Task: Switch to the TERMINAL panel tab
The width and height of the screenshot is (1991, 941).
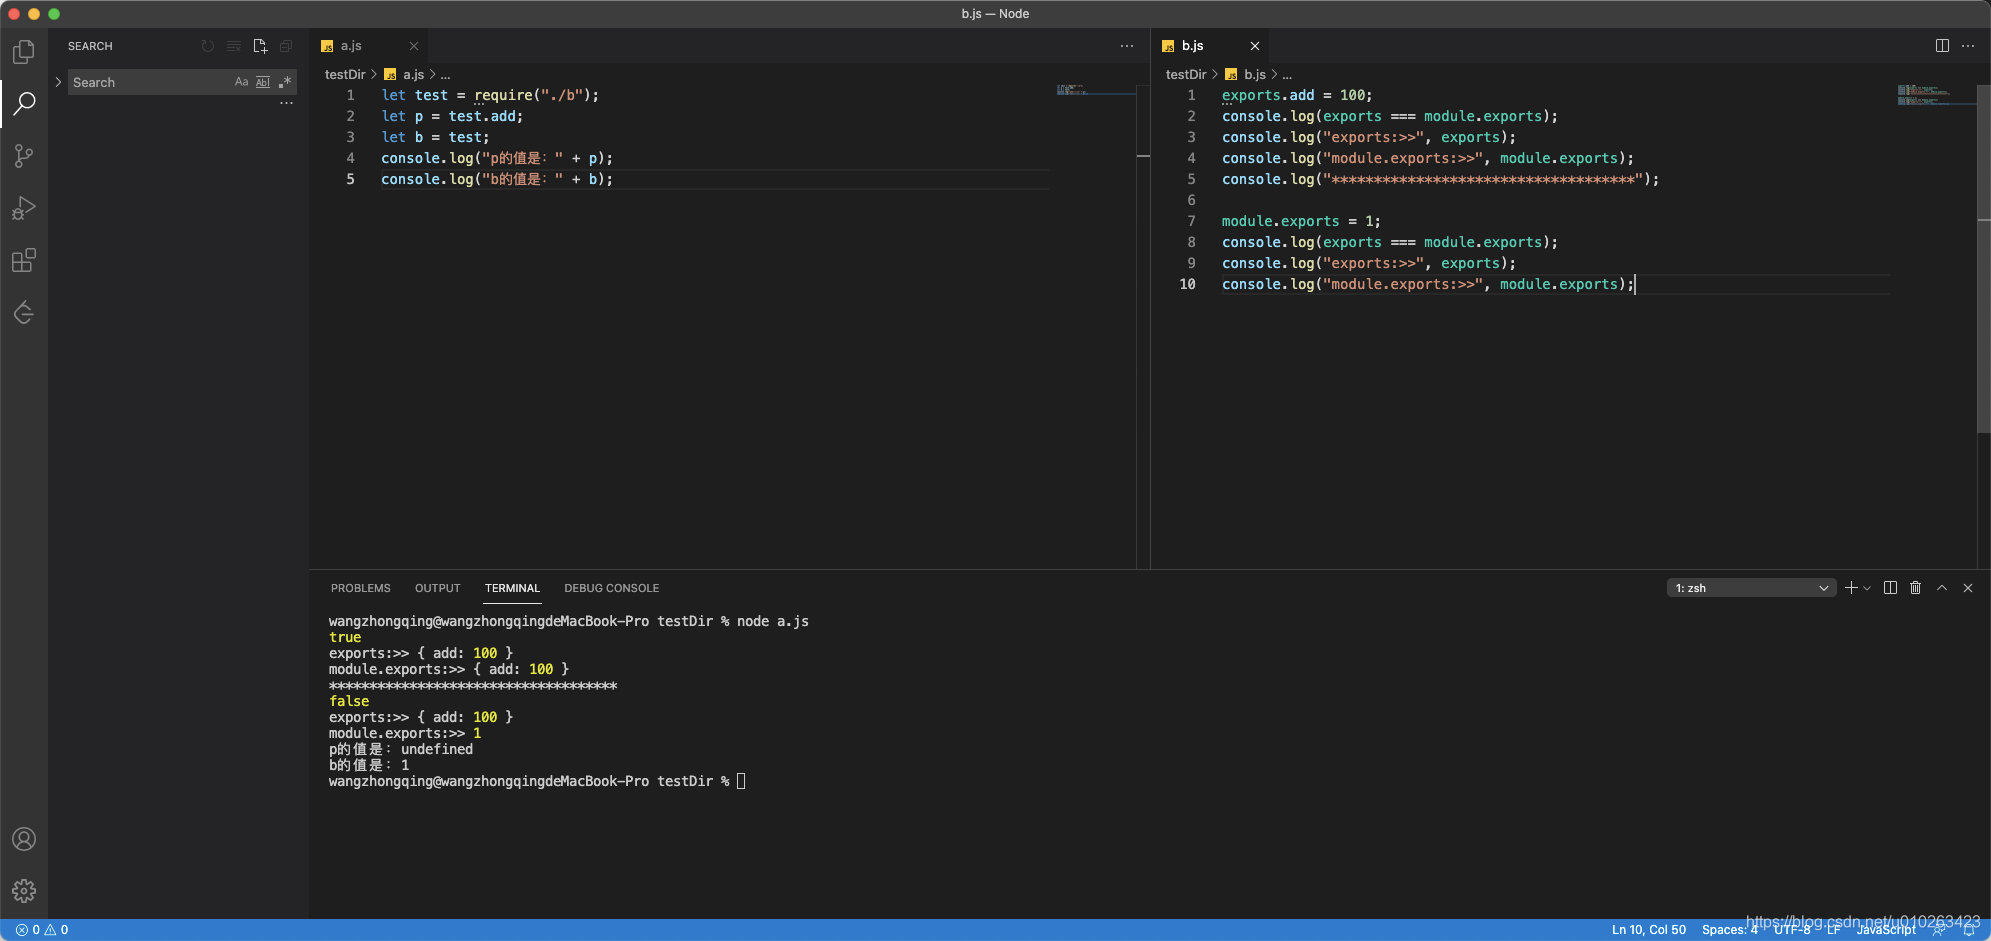Action: point(512,588)
